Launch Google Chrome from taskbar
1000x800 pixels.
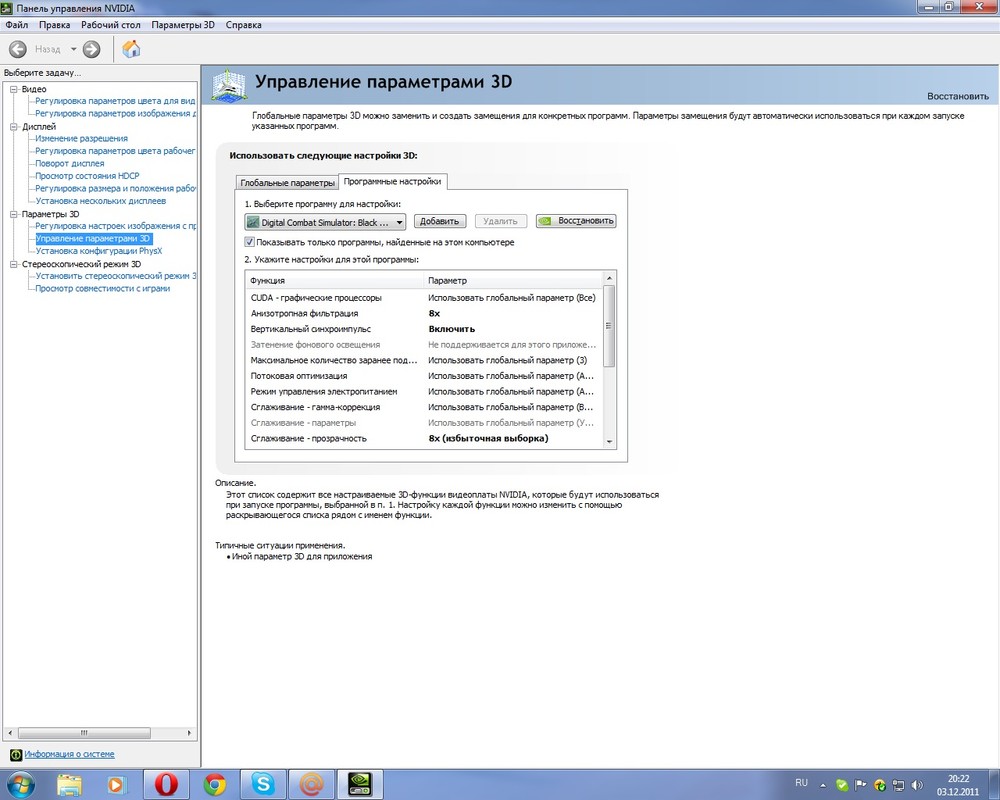click(x=215, y=785)
